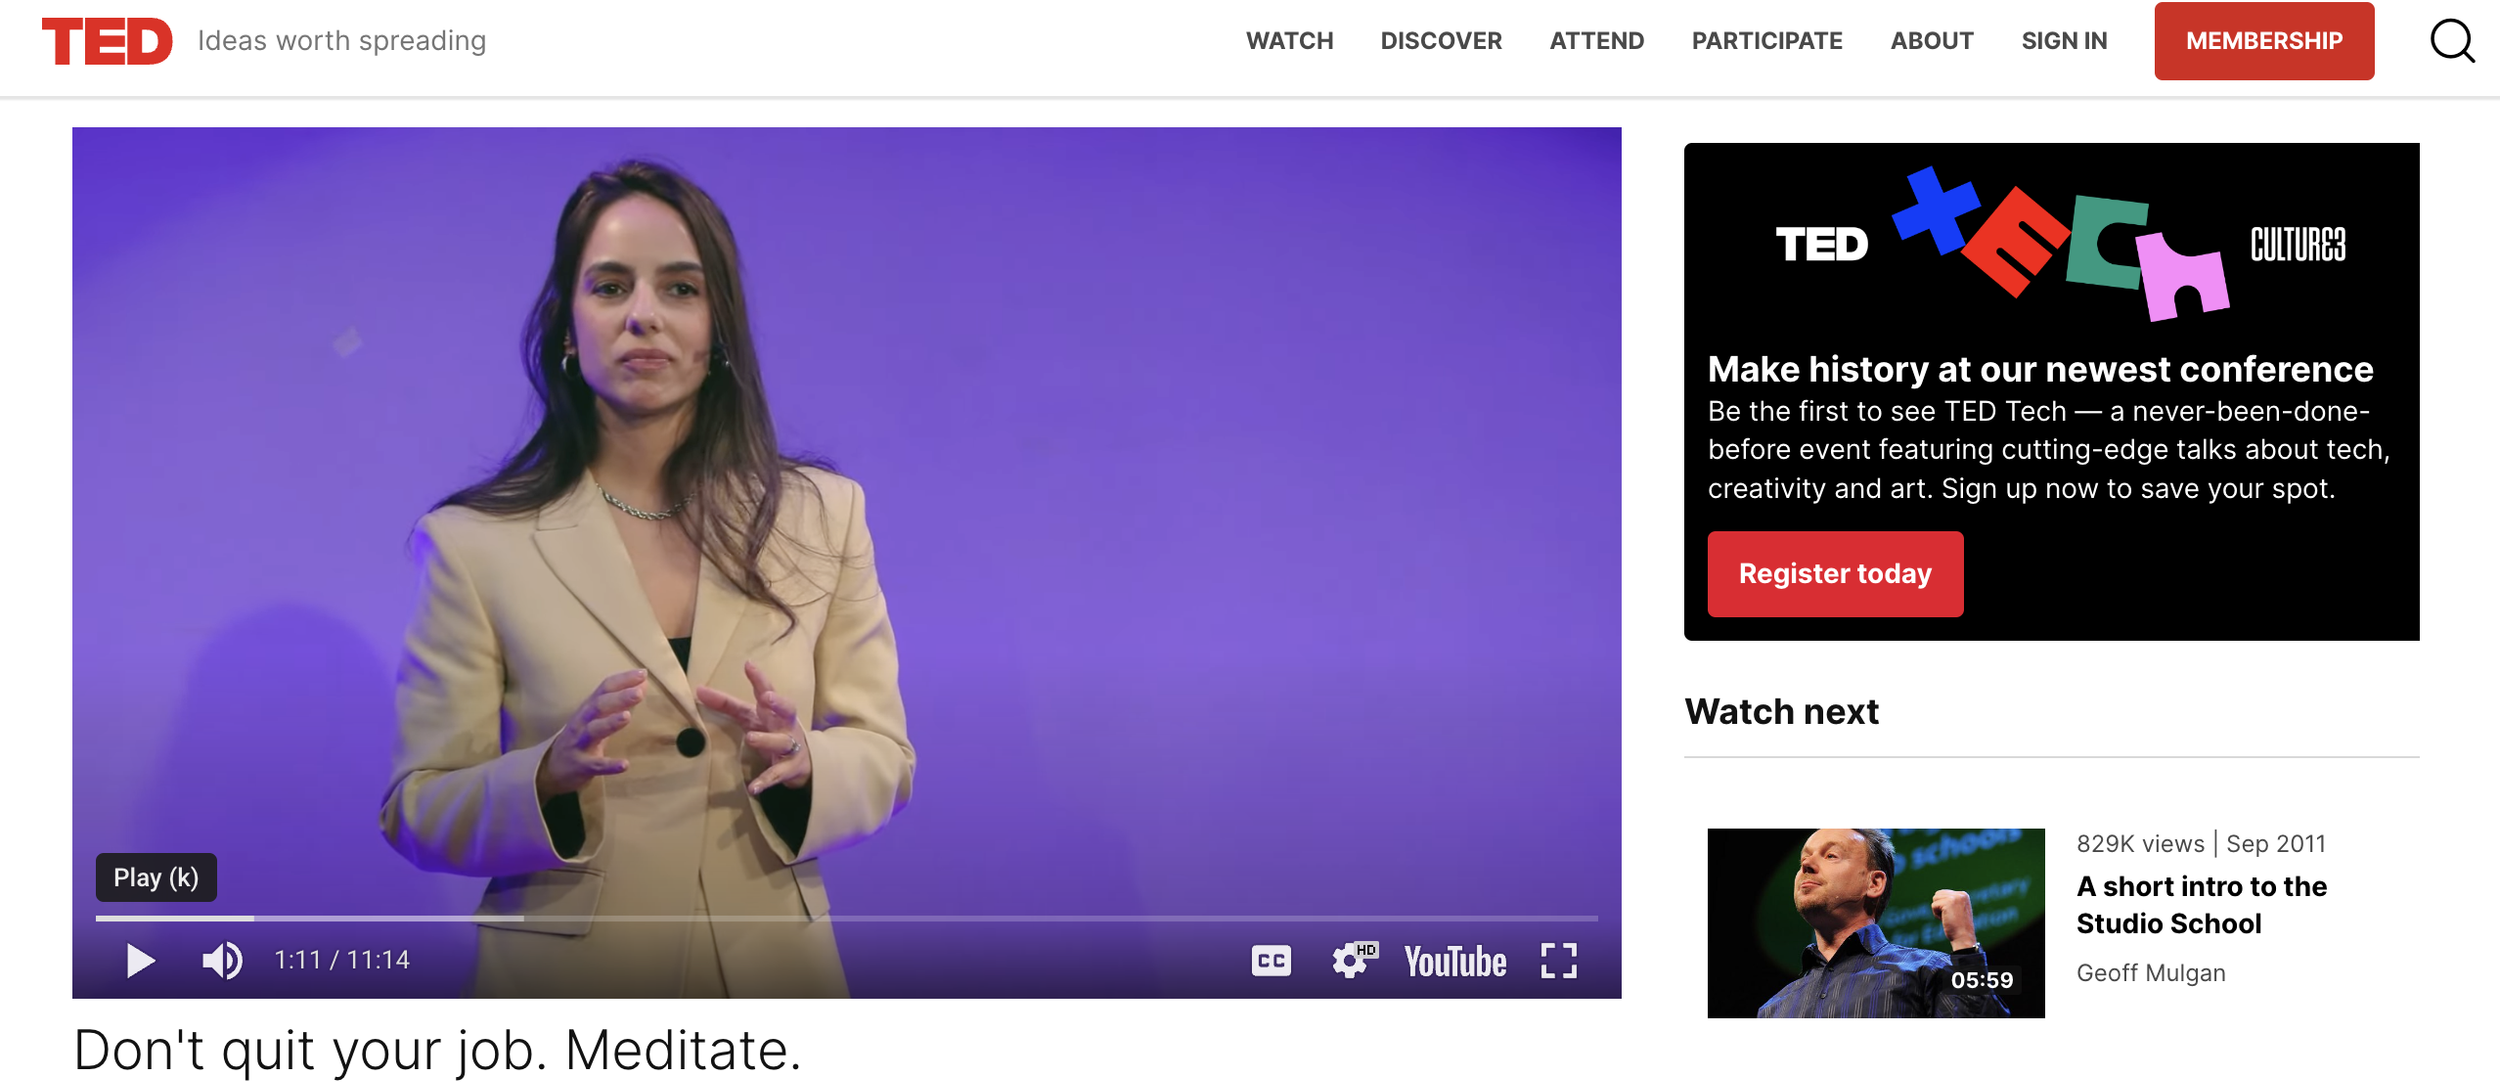This screenshot has height=1082, width=2500.
Task: Play the video with the play button
Action: click(x=140, y=961)
